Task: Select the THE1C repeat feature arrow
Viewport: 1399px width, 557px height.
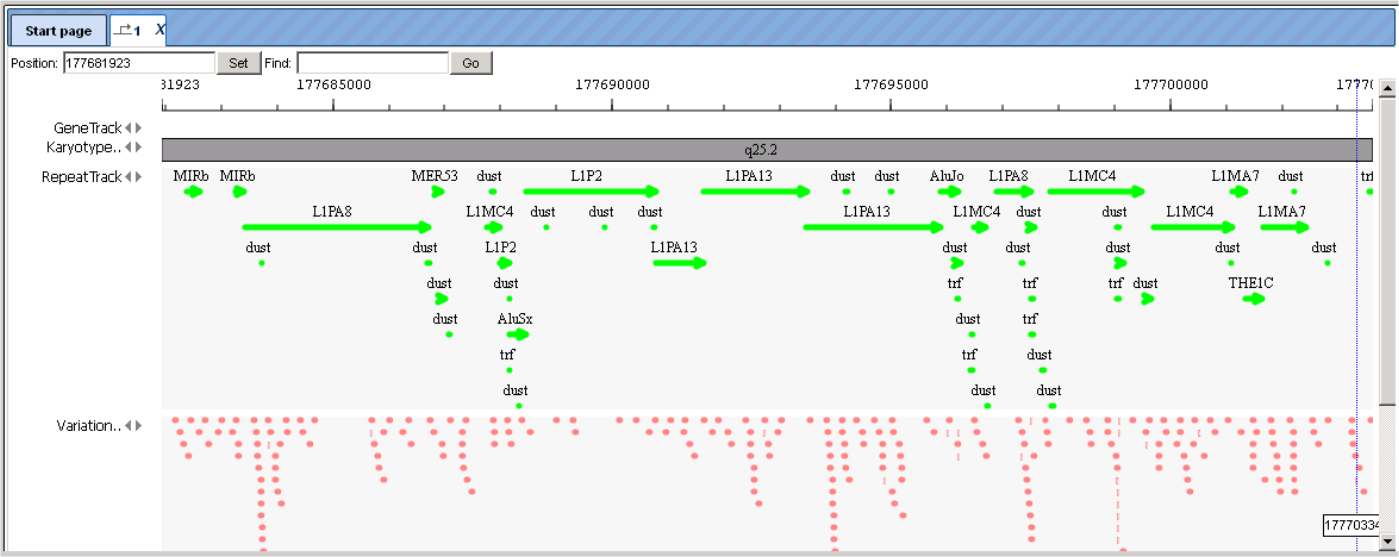Action: click(1254, 299)
